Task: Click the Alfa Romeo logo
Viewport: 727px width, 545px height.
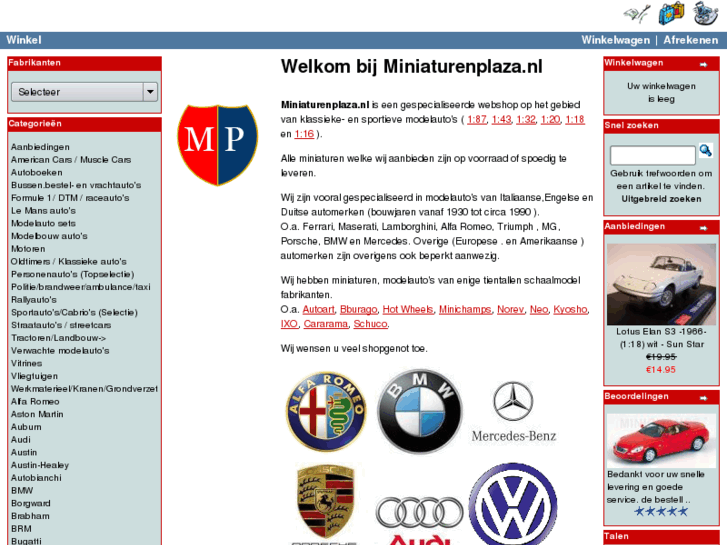Action: pyautogui.click(x=326, y=412)
